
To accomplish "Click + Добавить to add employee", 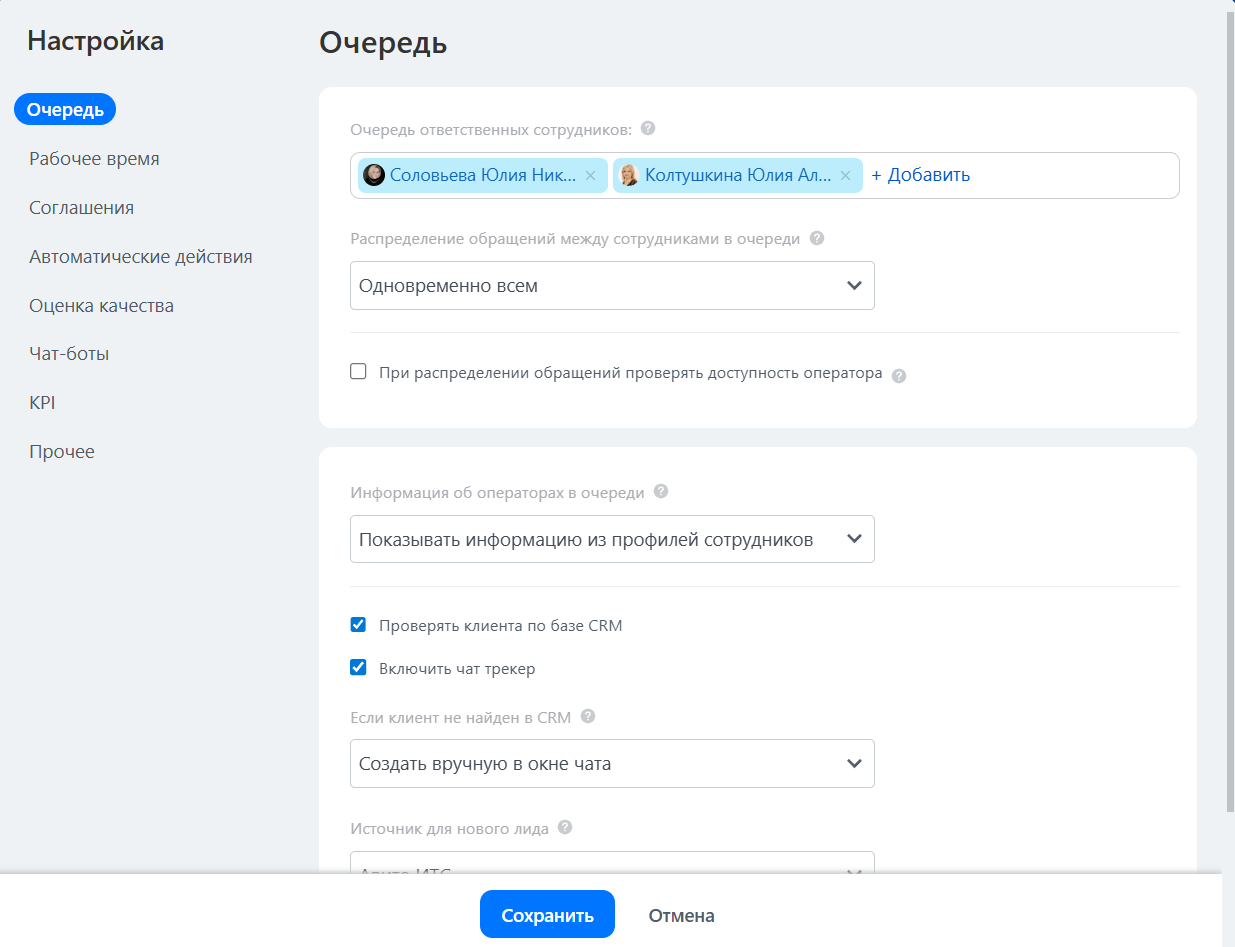I will pos(920,175).
